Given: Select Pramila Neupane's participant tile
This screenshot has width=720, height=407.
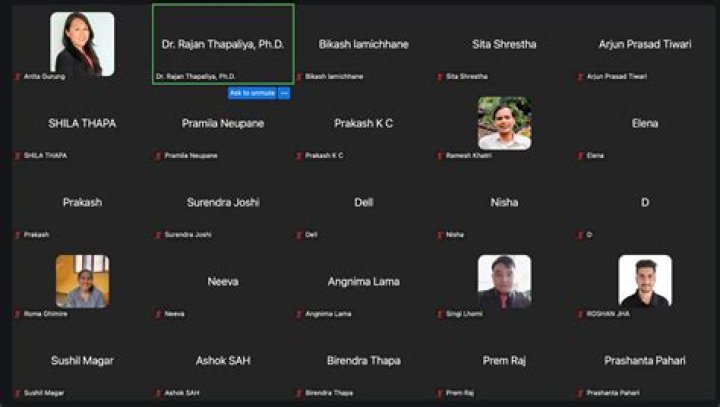Looking at the screenshot, I should pos(223,123).
